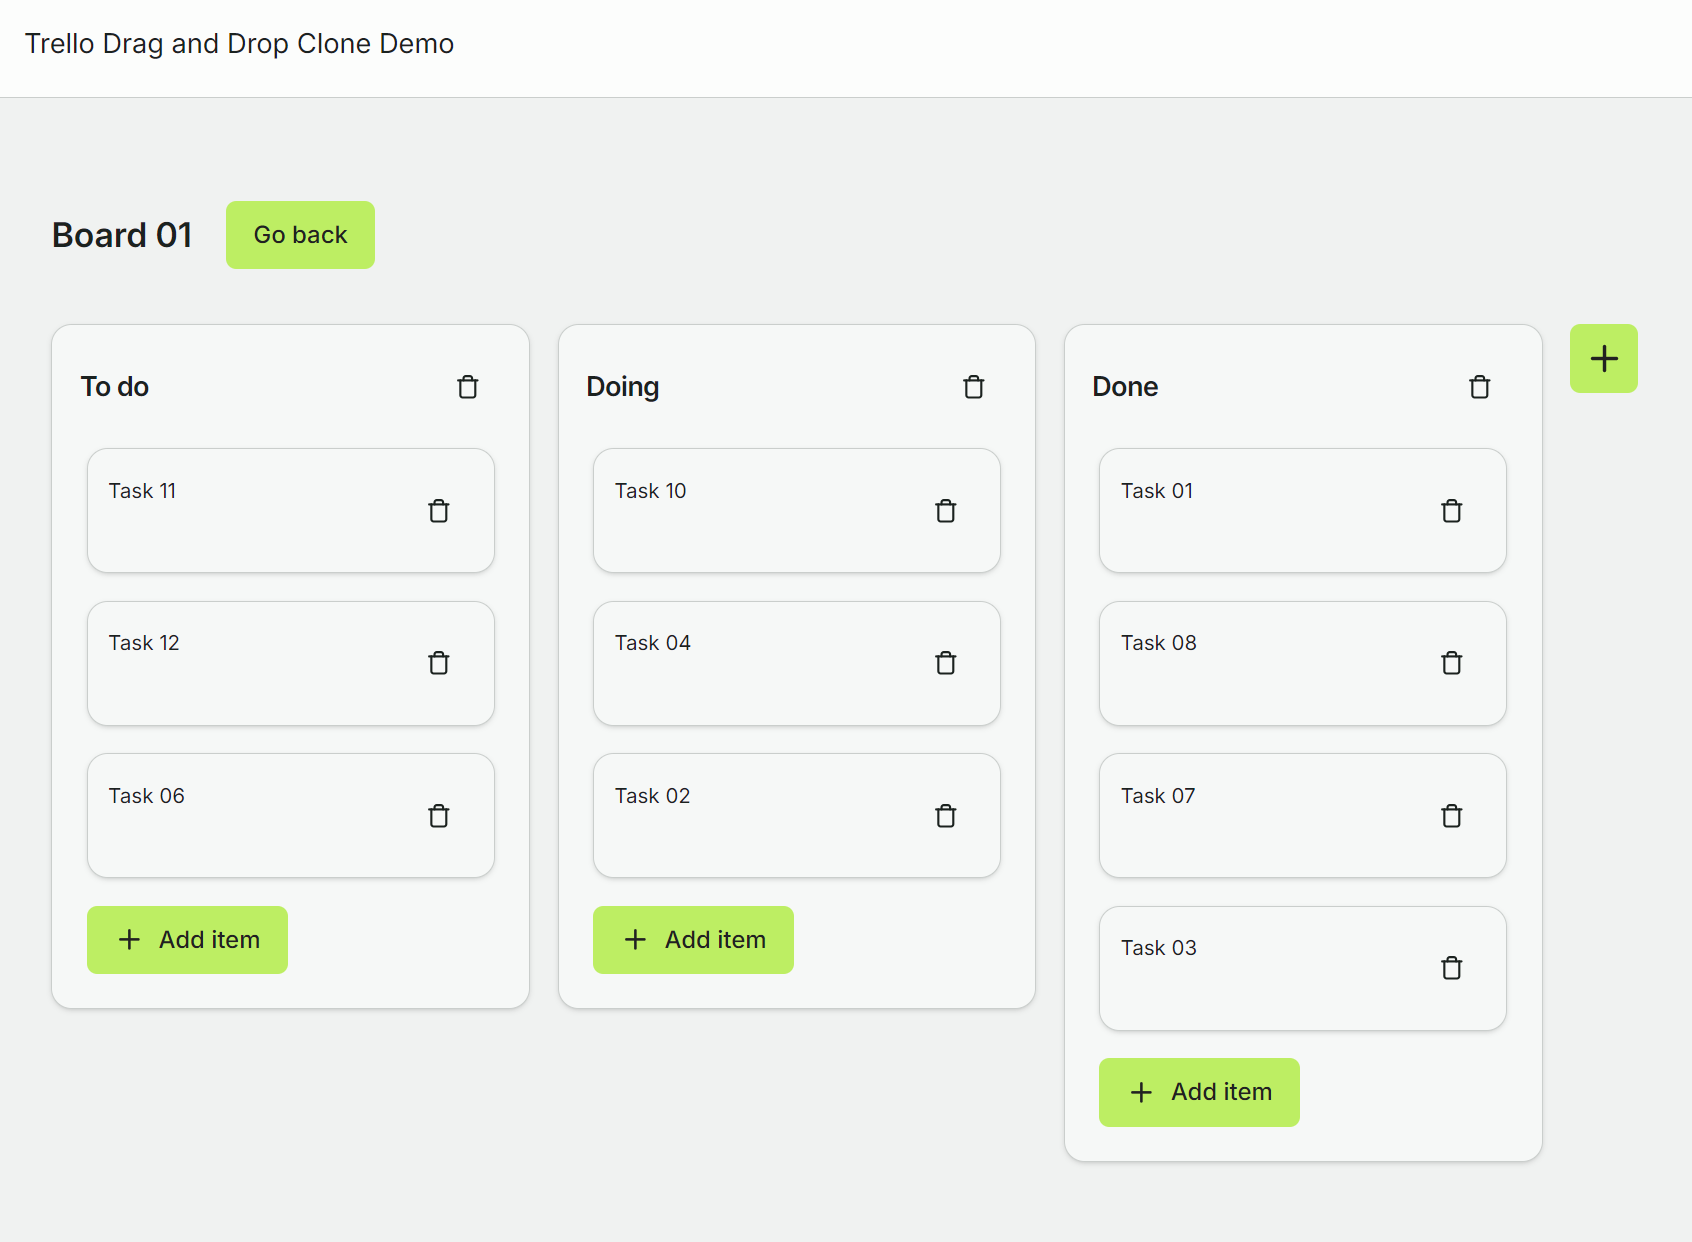Click the trash icon on Task 10

(x=946, y=511)
